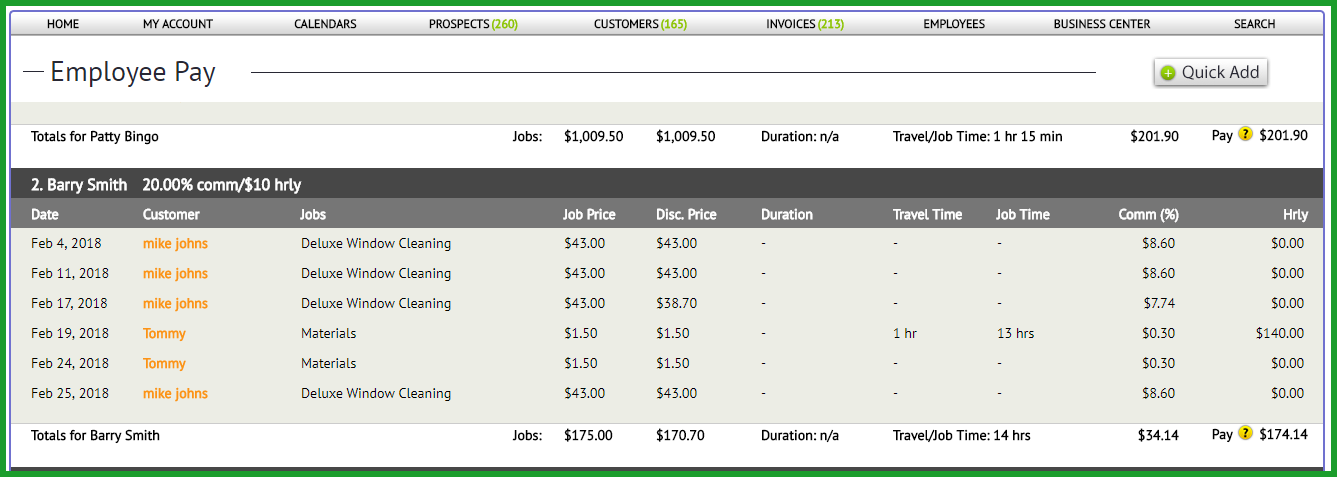Open mike johns link for Feb 11, 2018

coord(175,273)
